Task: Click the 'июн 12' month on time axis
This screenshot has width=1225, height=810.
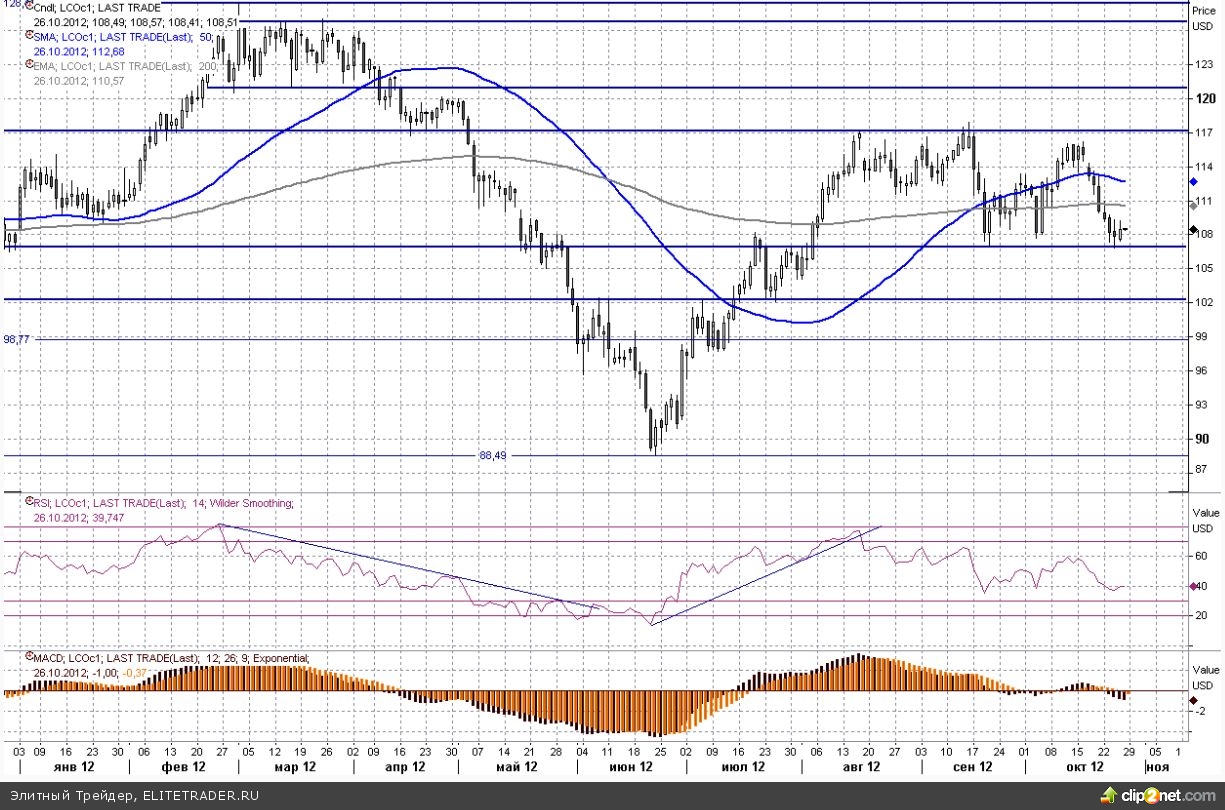Action: click(632, 767)
